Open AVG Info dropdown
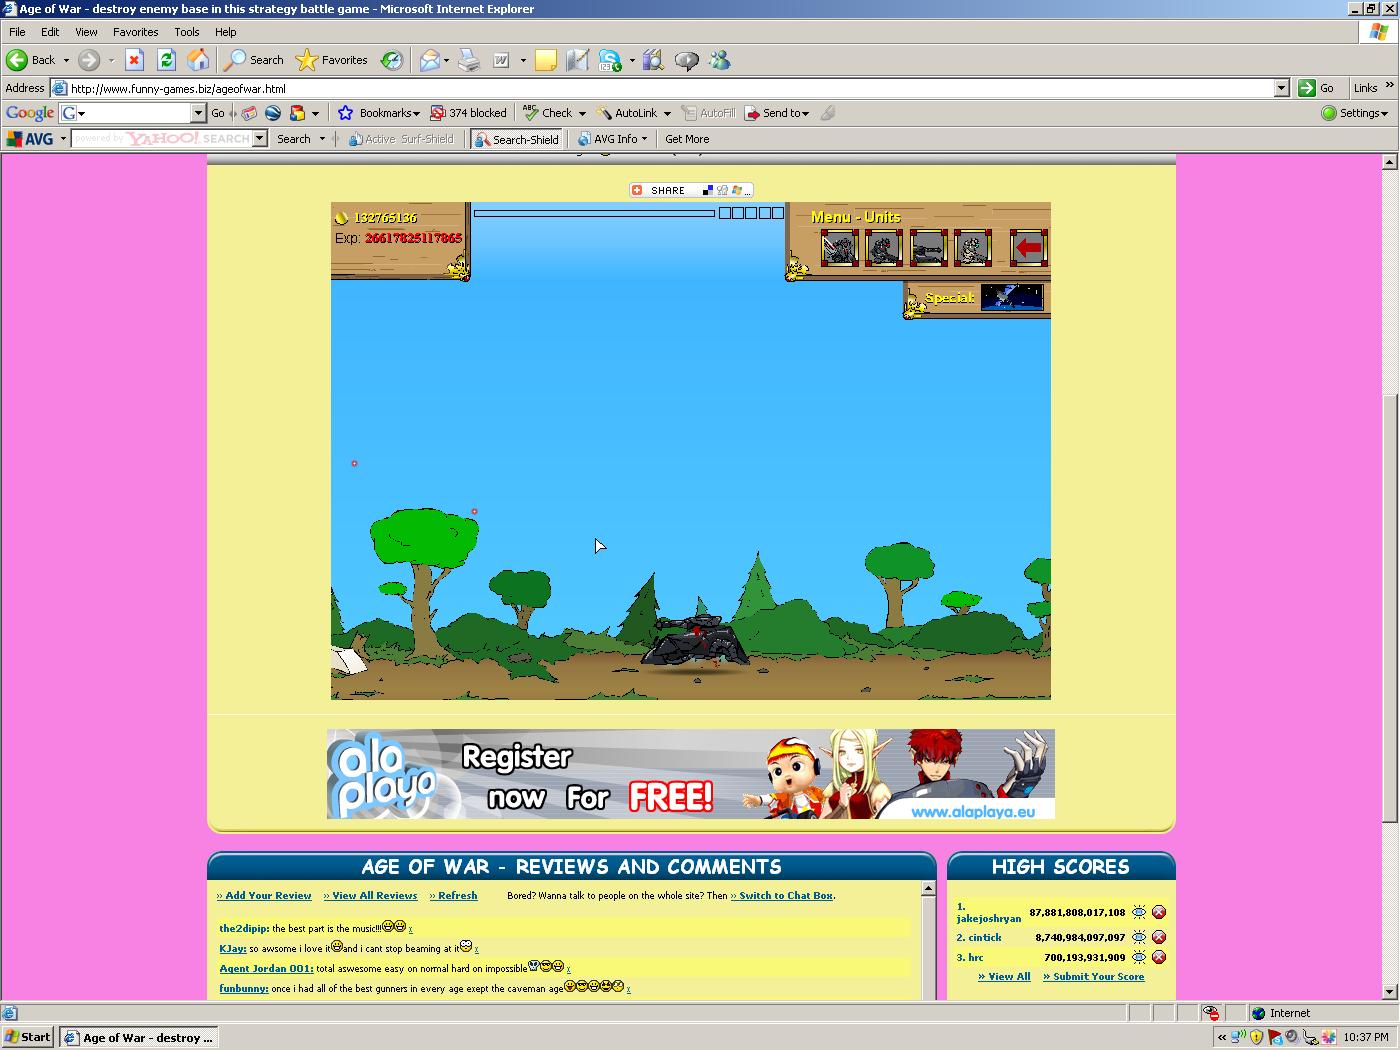This screenshot has width=1400, height=1050. (613, 139)
